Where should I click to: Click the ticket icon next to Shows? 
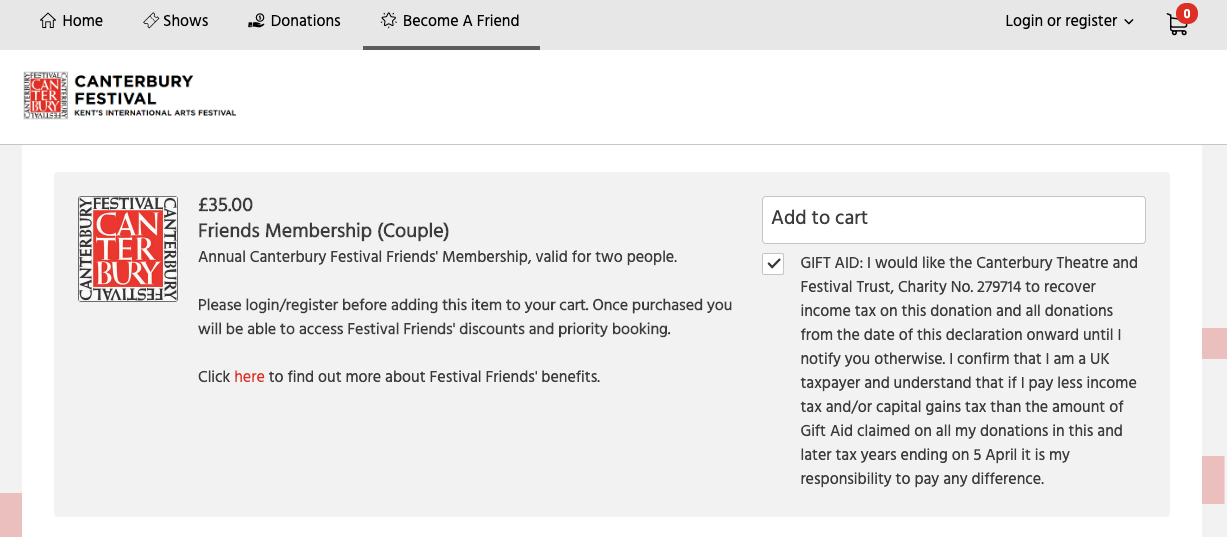click(151, 20)
